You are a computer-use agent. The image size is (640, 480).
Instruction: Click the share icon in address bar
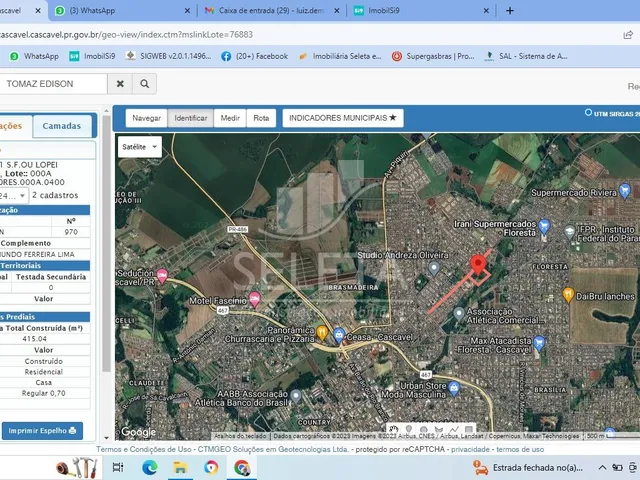628,35
